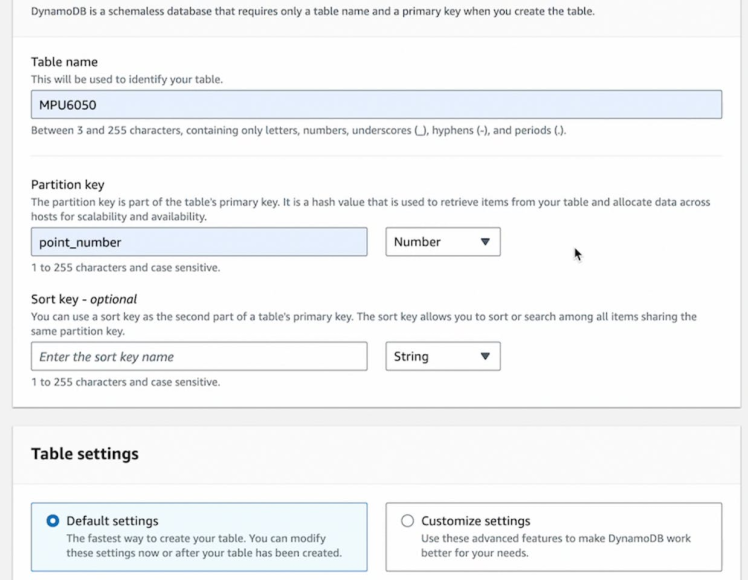Screen dimensions: 748x580
Task: Click the Partition key name field
Action: [x=199, y=242]
